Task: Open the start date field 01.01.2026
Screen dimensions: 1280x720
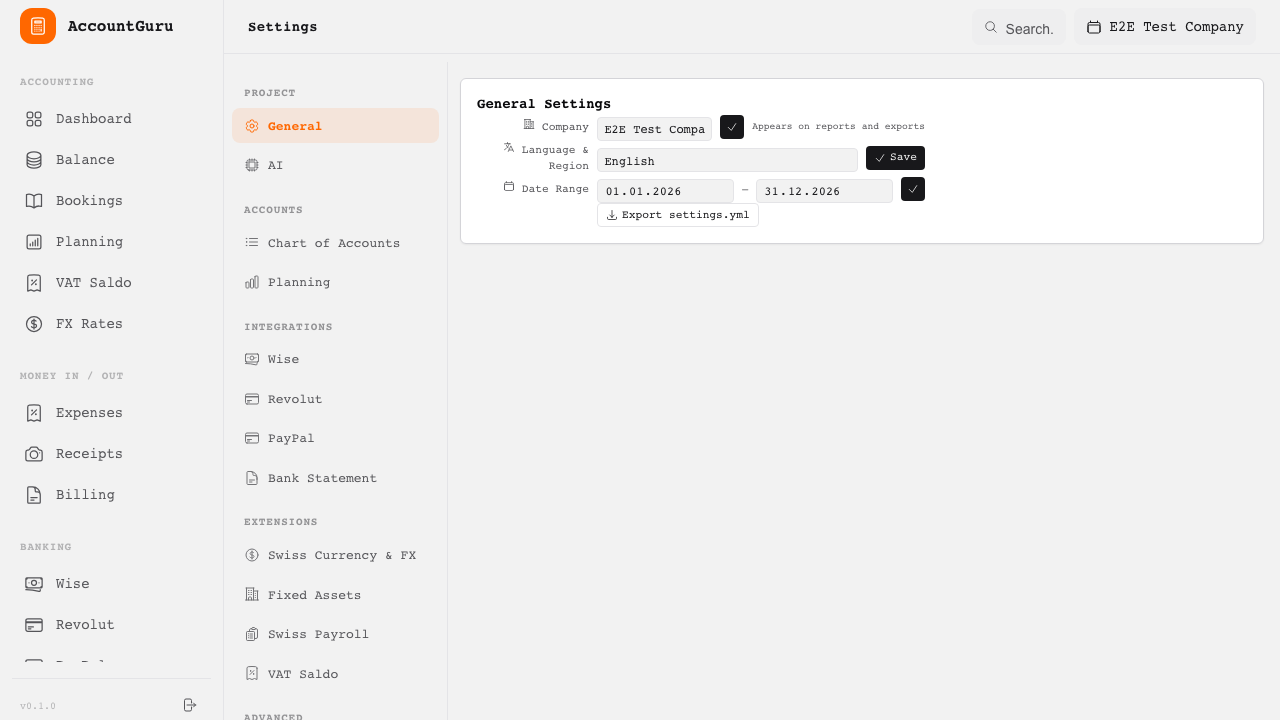Action: click(x=665, y=191)
